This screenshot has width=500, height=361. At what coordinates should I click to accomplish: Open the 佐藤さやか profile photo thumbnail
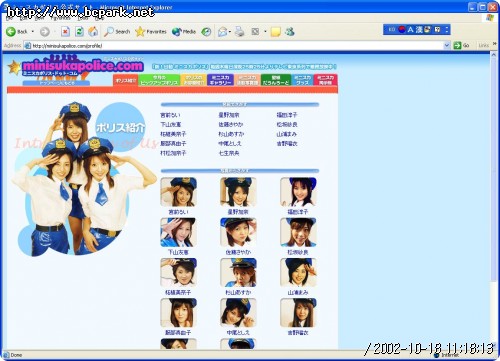238,232
